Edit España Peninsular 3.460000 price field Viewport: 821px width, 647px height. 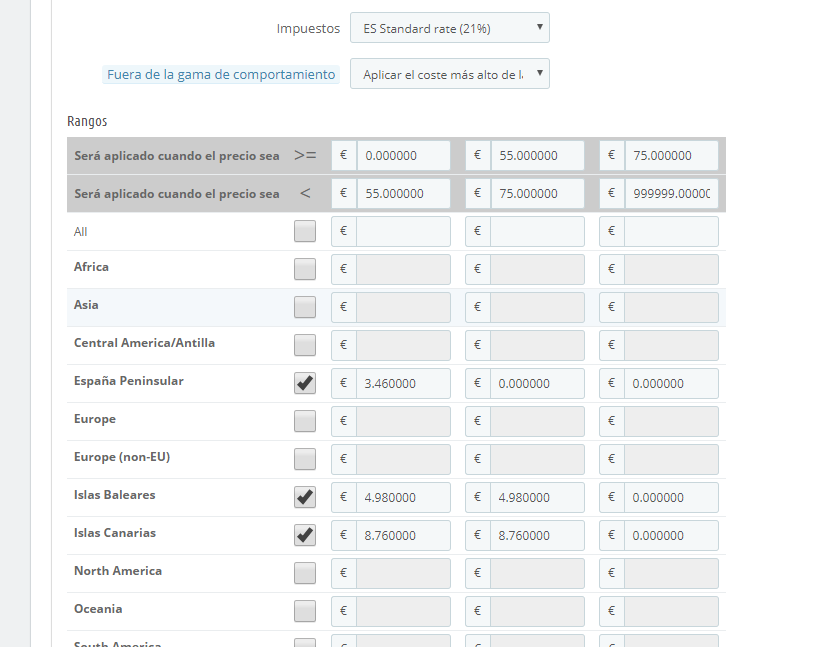tap(403, 384)
